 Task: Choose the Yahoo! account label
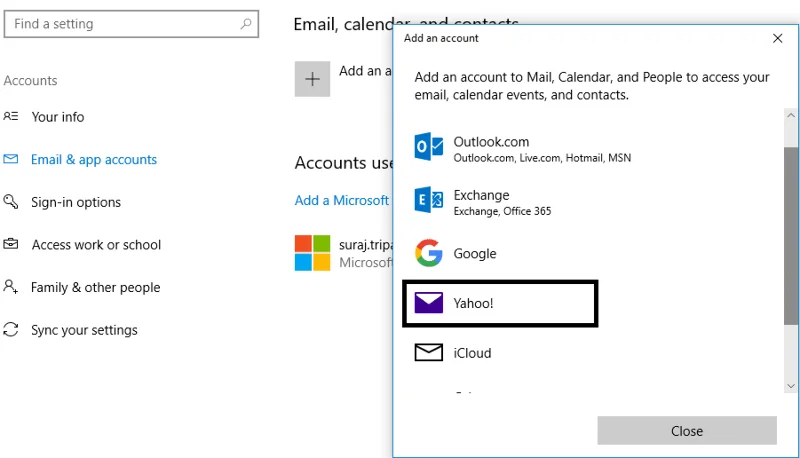coord(473,303)
